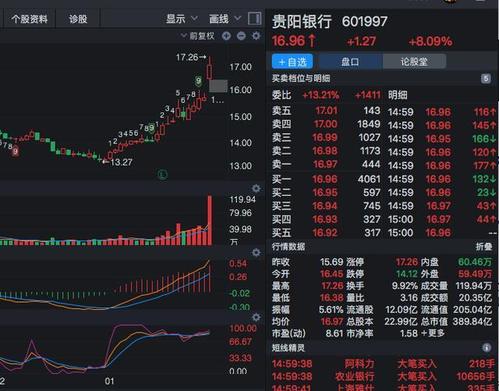The height and width of the screenshot is (391, 499).
Task: Select 买五 bid row at 16.92
Action: click(326, 233)
